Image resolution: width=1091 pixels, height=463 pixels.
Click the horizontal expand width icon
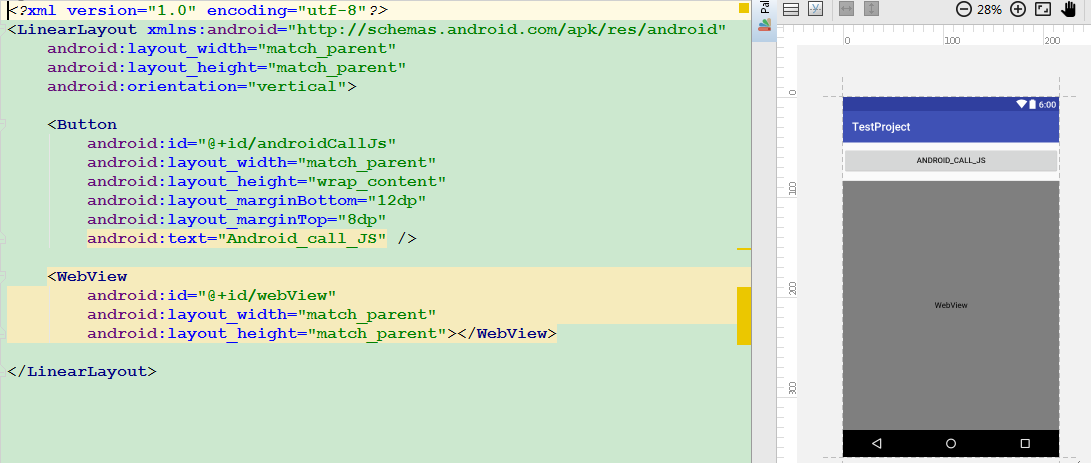(x=845, y=9)
